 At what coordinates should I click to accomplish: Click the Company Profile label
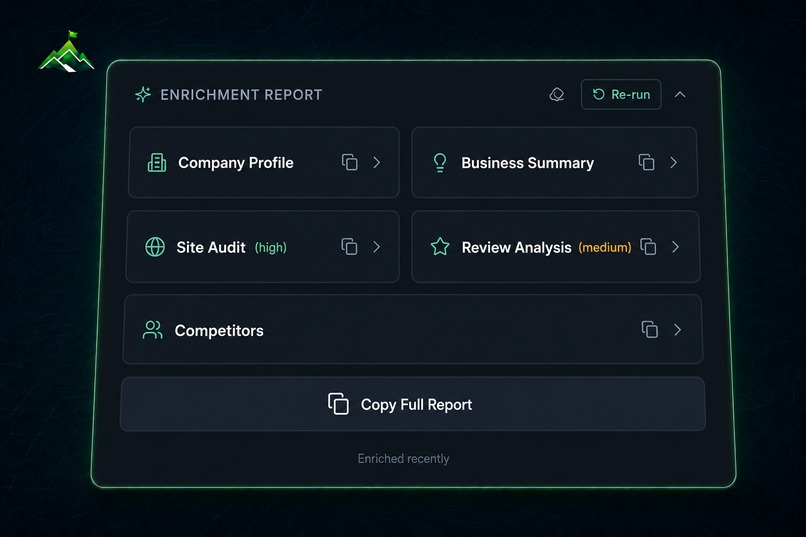[236, 163]
